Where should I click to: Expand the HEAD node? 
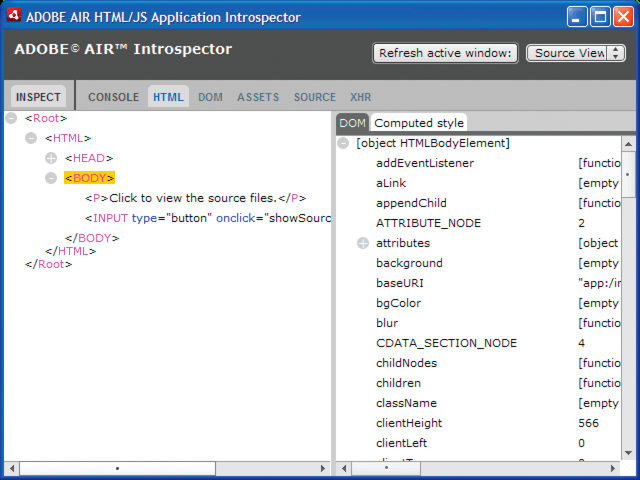(51, 158)
